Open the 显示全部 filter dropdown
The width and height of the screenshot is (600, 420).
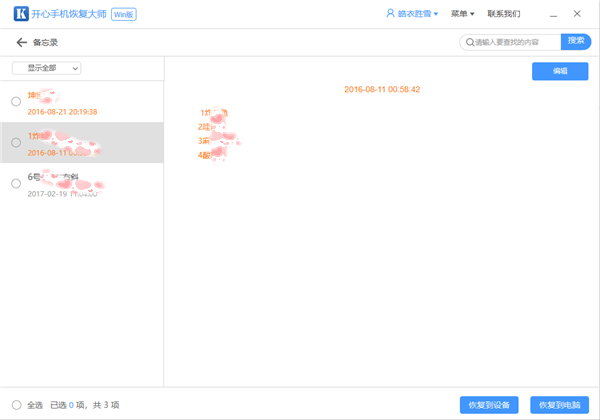[47, 68]
